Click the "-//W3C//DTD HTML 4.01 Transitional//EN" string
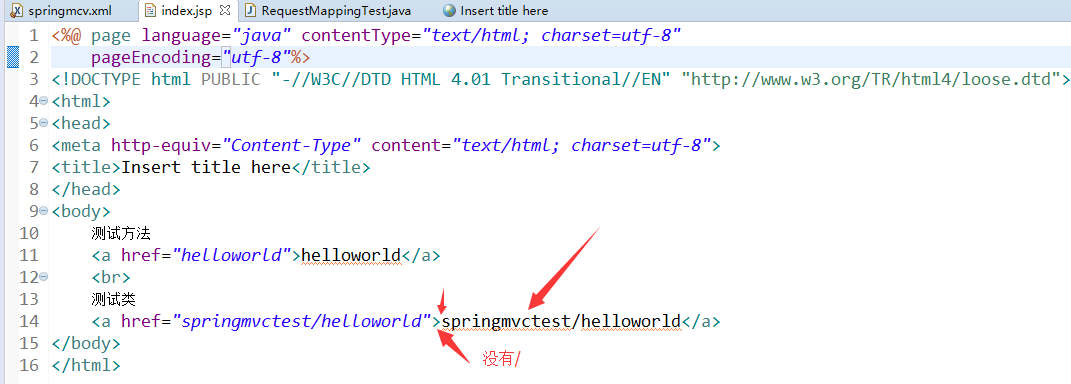Viewport: 1071px width, 384px height. point(471,79)
